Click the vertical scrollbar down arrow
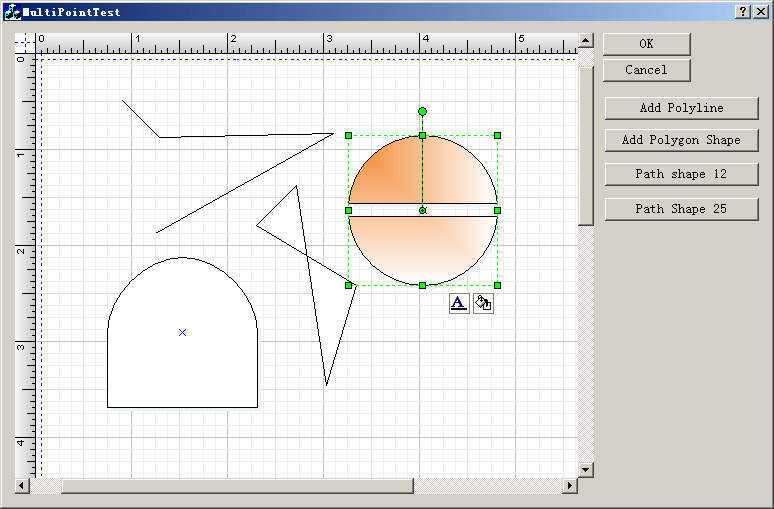This screenshot has width=774, height=509. point(586,469)
